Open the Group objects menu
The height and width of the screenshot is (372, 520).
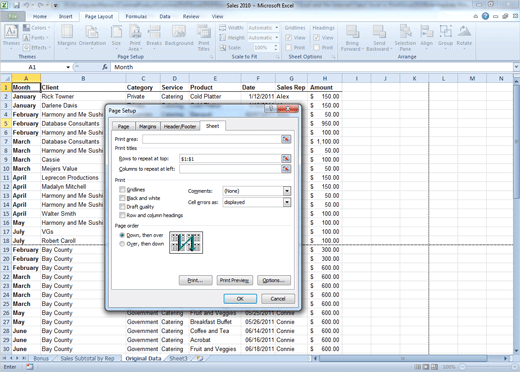click(x=445, y=36)
